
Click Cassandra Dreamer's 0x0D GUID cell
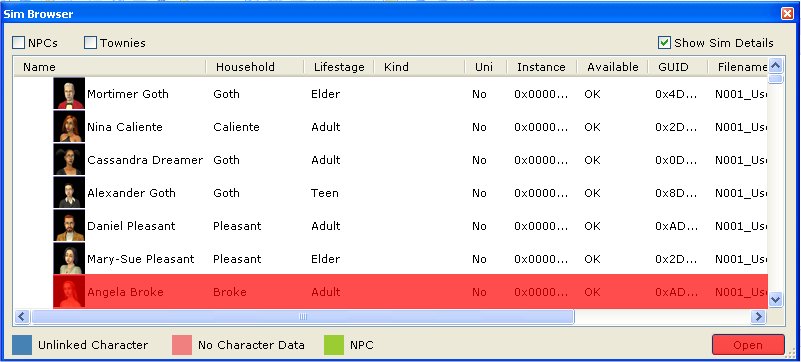click(x=675, y=160)
